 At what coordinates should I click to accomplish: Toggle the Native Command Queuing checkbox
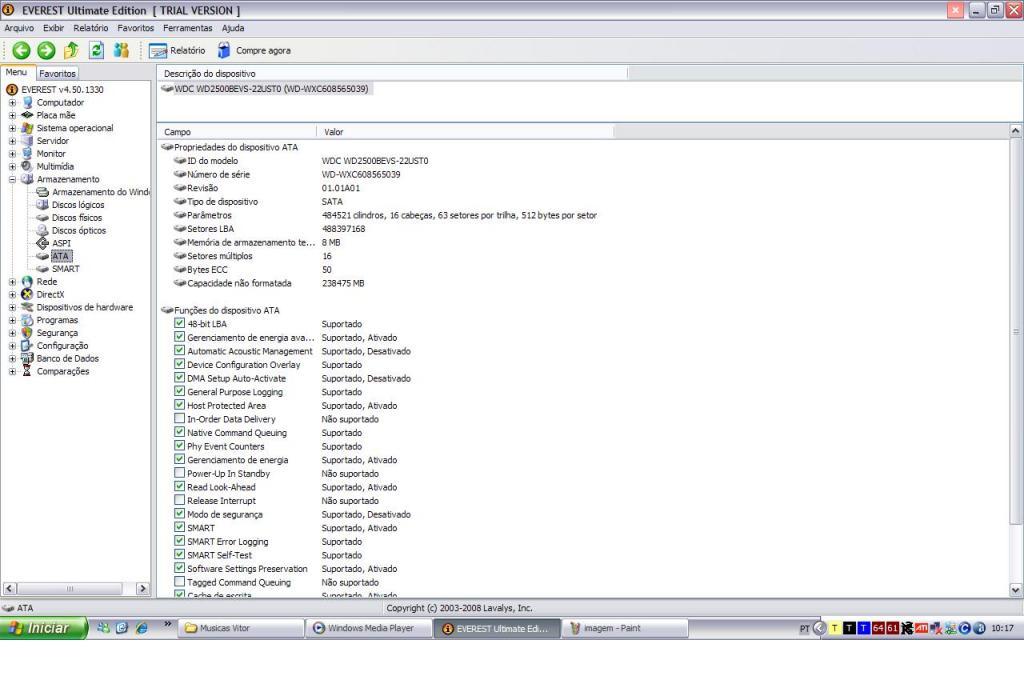180,432
